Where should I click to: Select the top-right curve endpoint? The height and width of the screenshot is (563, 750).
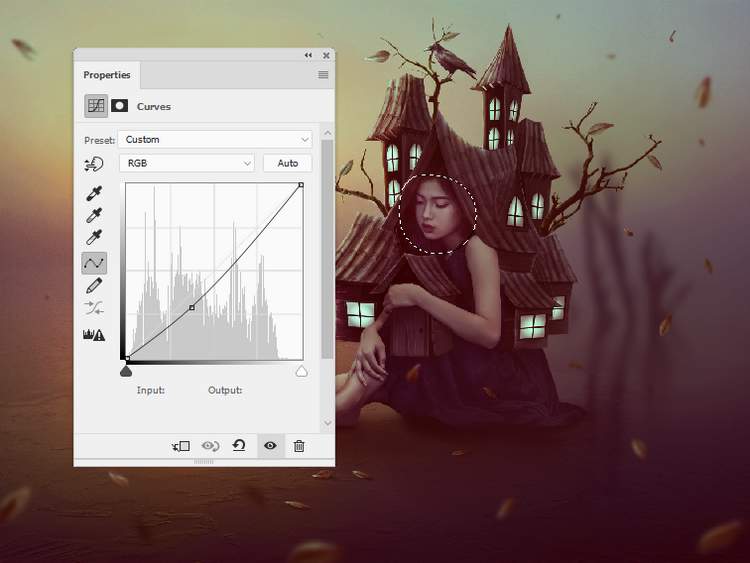[301, 185]
